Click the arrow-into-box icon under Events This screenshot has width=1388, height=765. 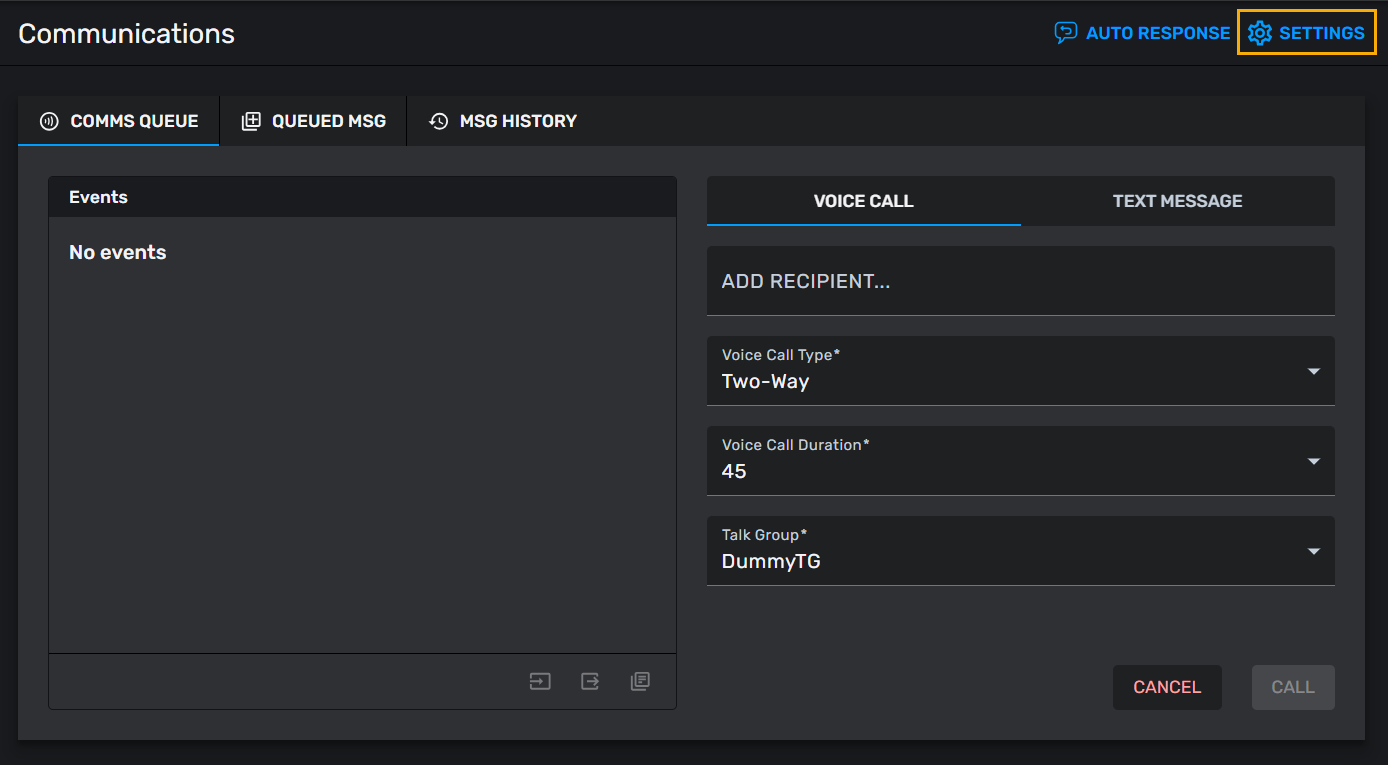[540, 681]
